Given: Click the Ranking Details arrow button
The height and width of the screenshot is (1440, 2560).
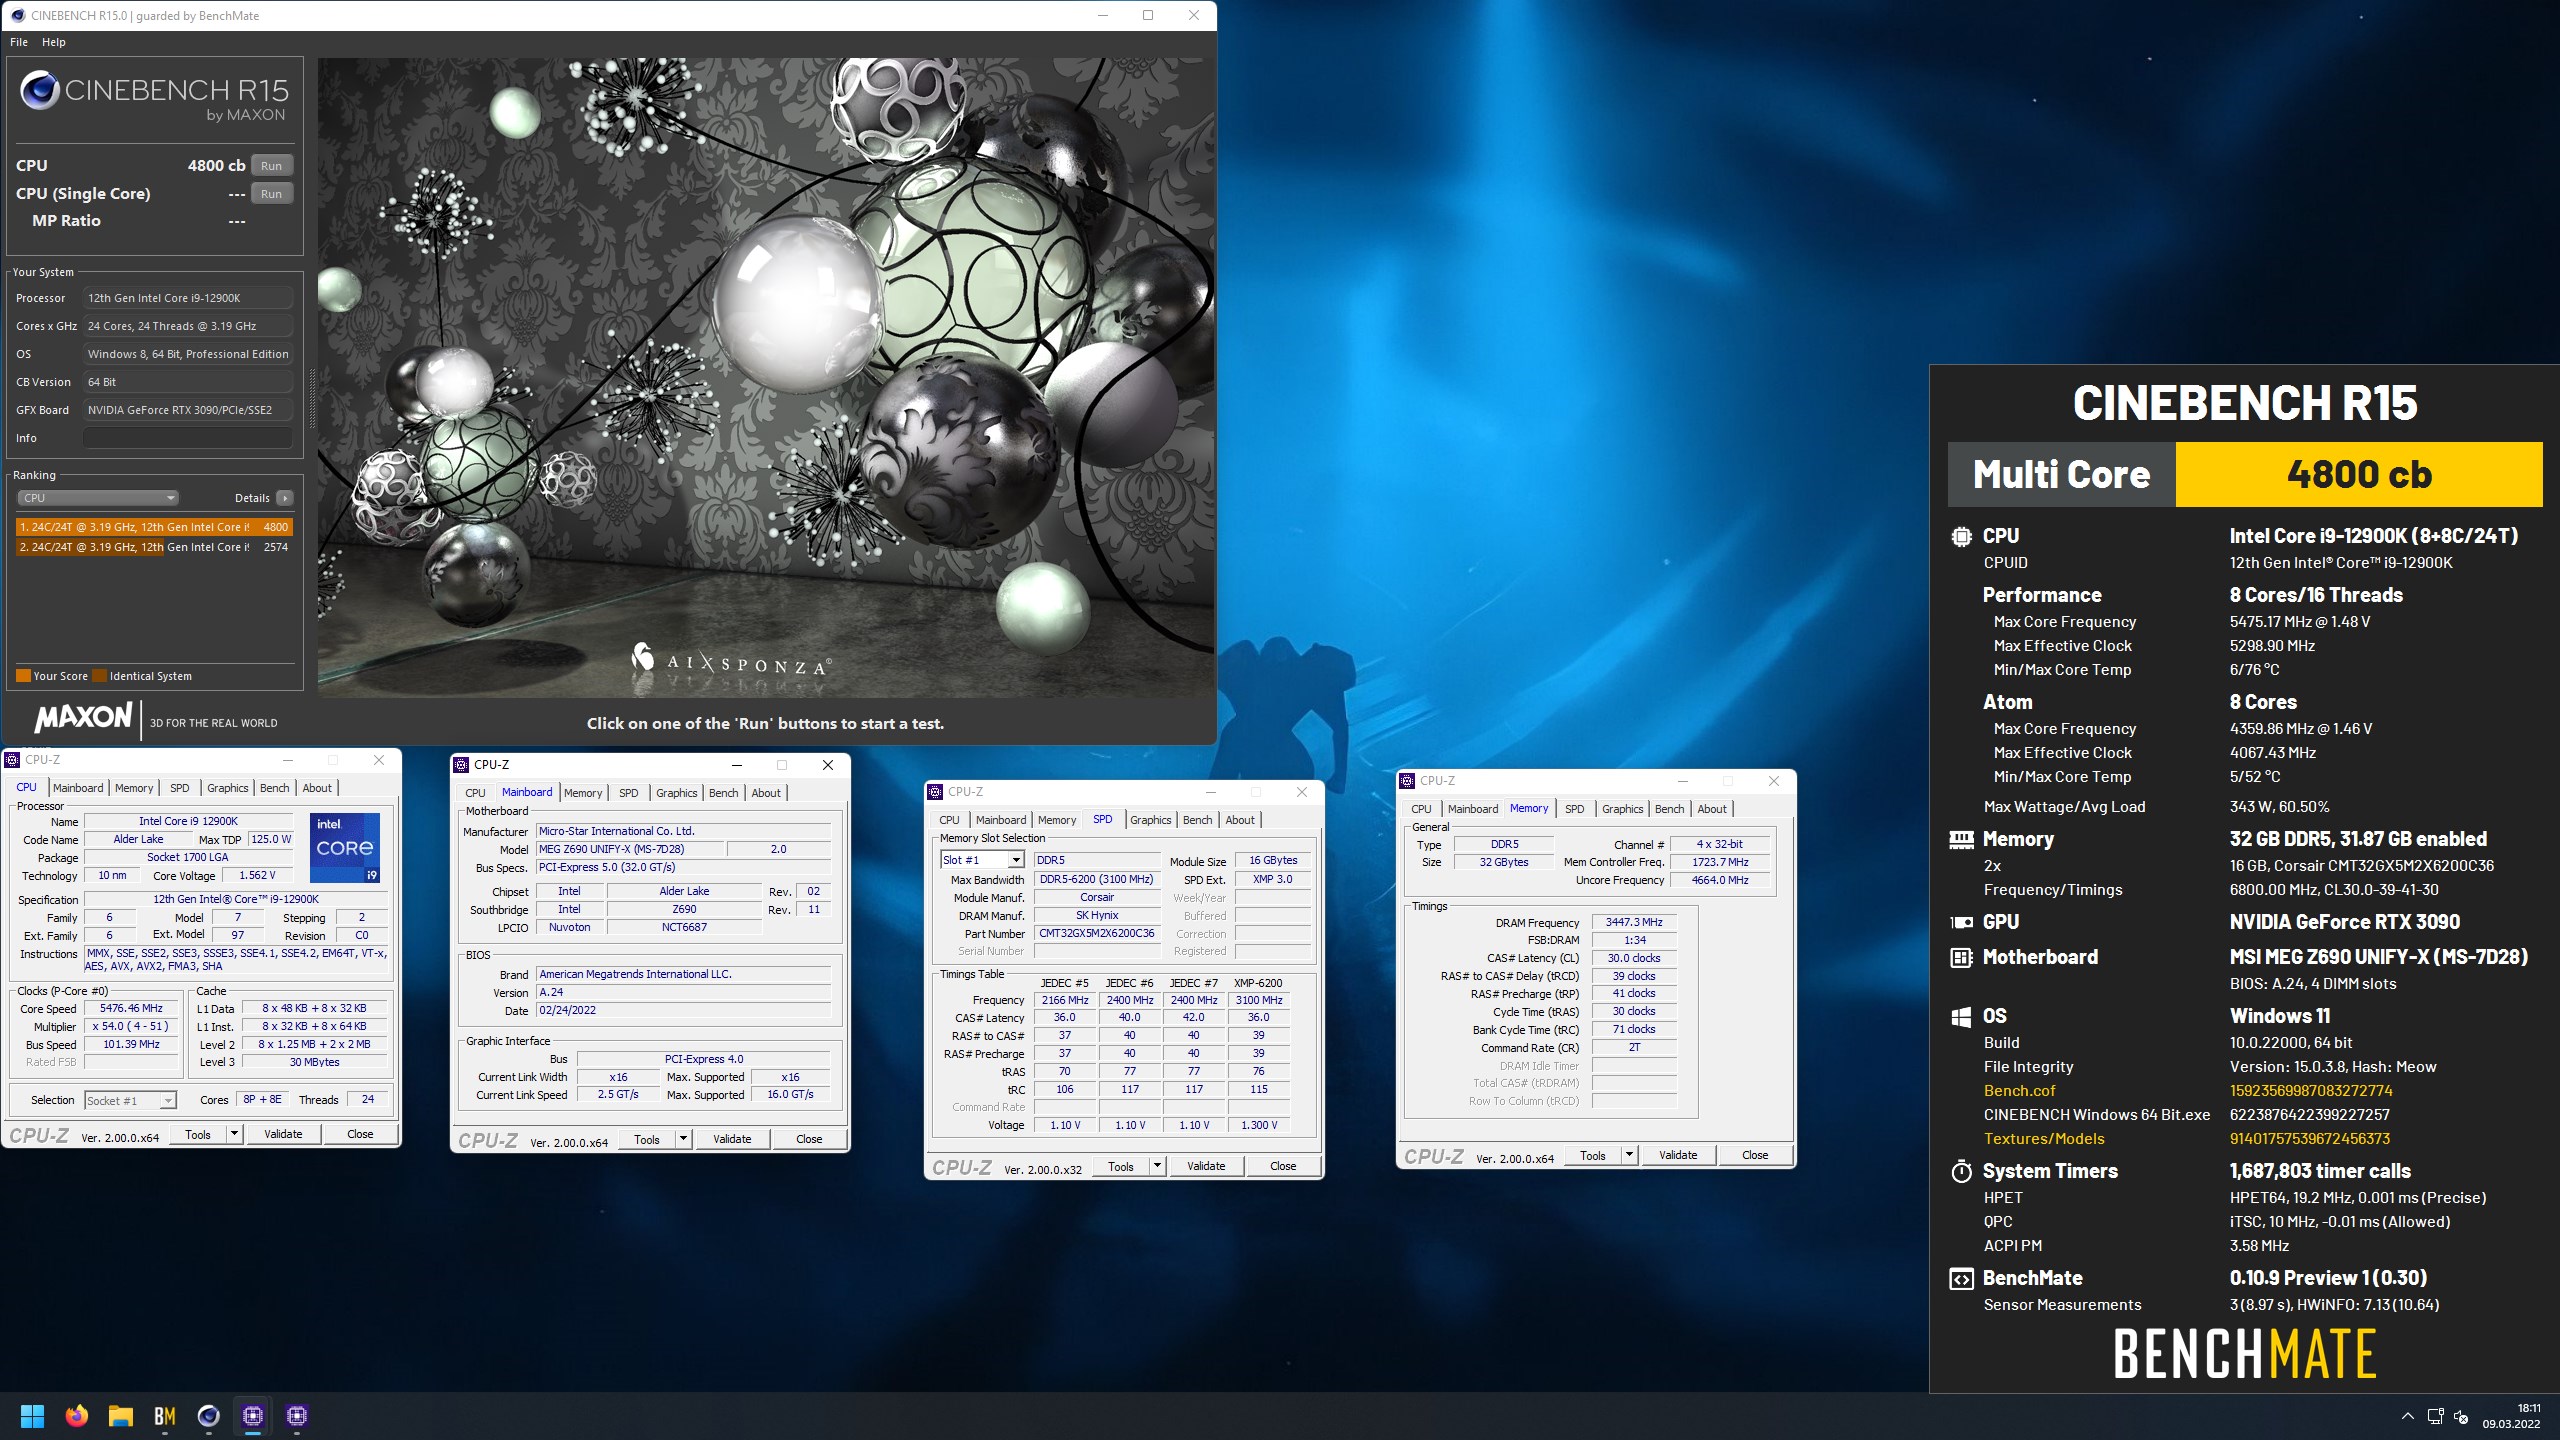Looking at the screenshot, I should (x=285, y=498).
